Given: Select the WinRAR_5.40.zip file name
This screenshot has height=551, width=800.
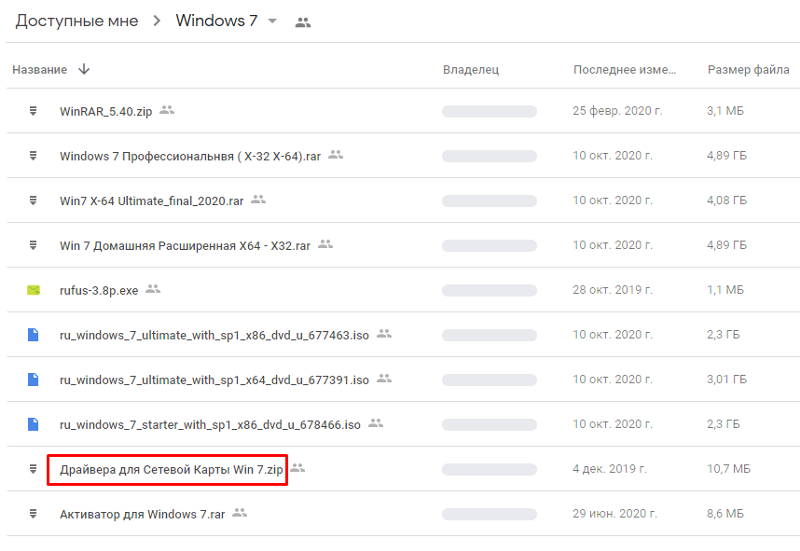Looking at the screenshot, I should pyautogui.click(x=106, y=111).
